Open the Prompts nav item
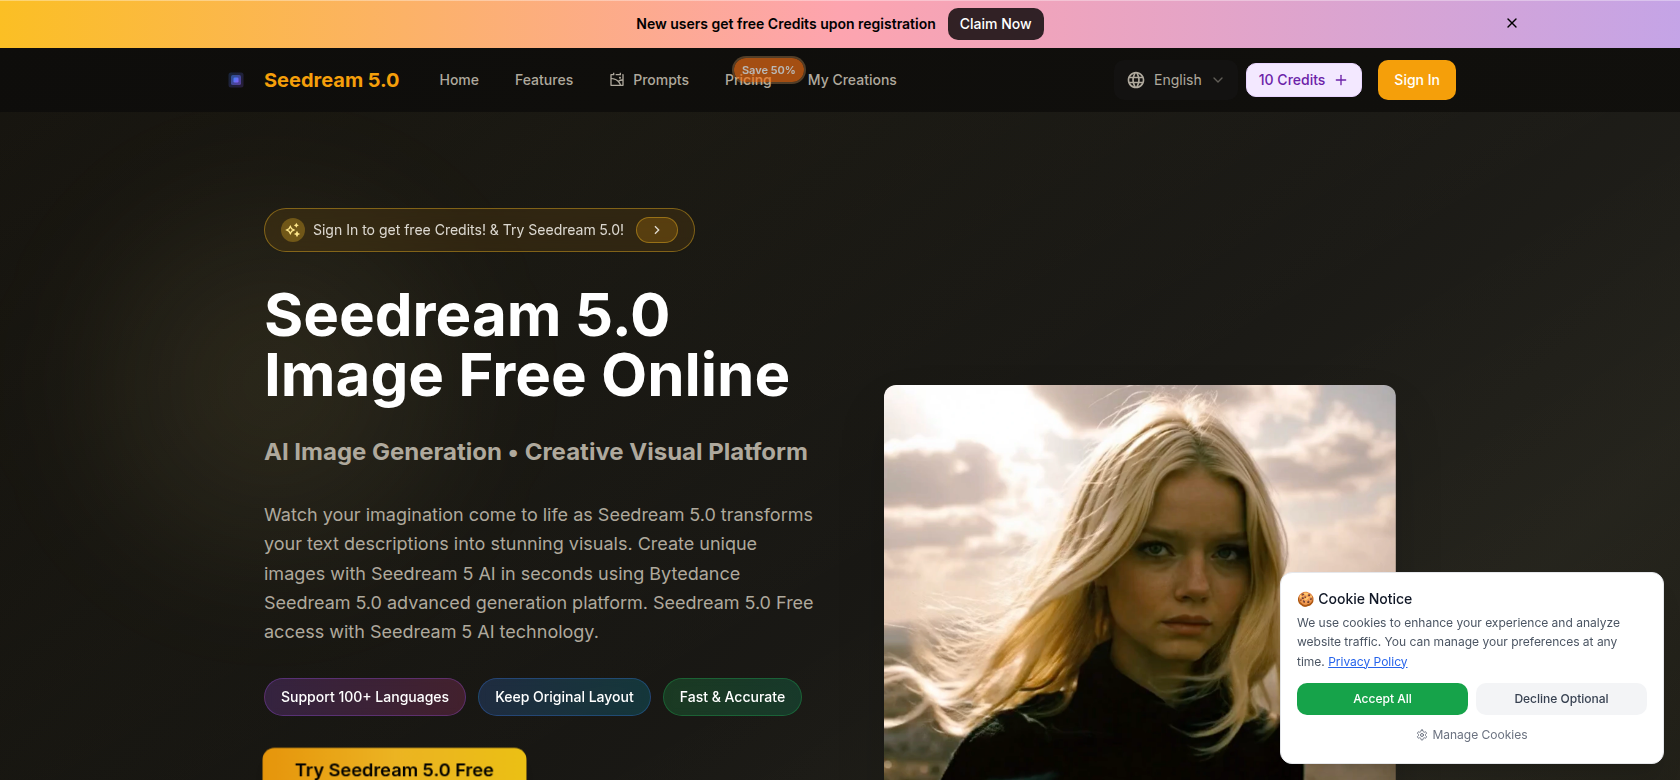Viewport: 1680px width, 780px height. 649,80
